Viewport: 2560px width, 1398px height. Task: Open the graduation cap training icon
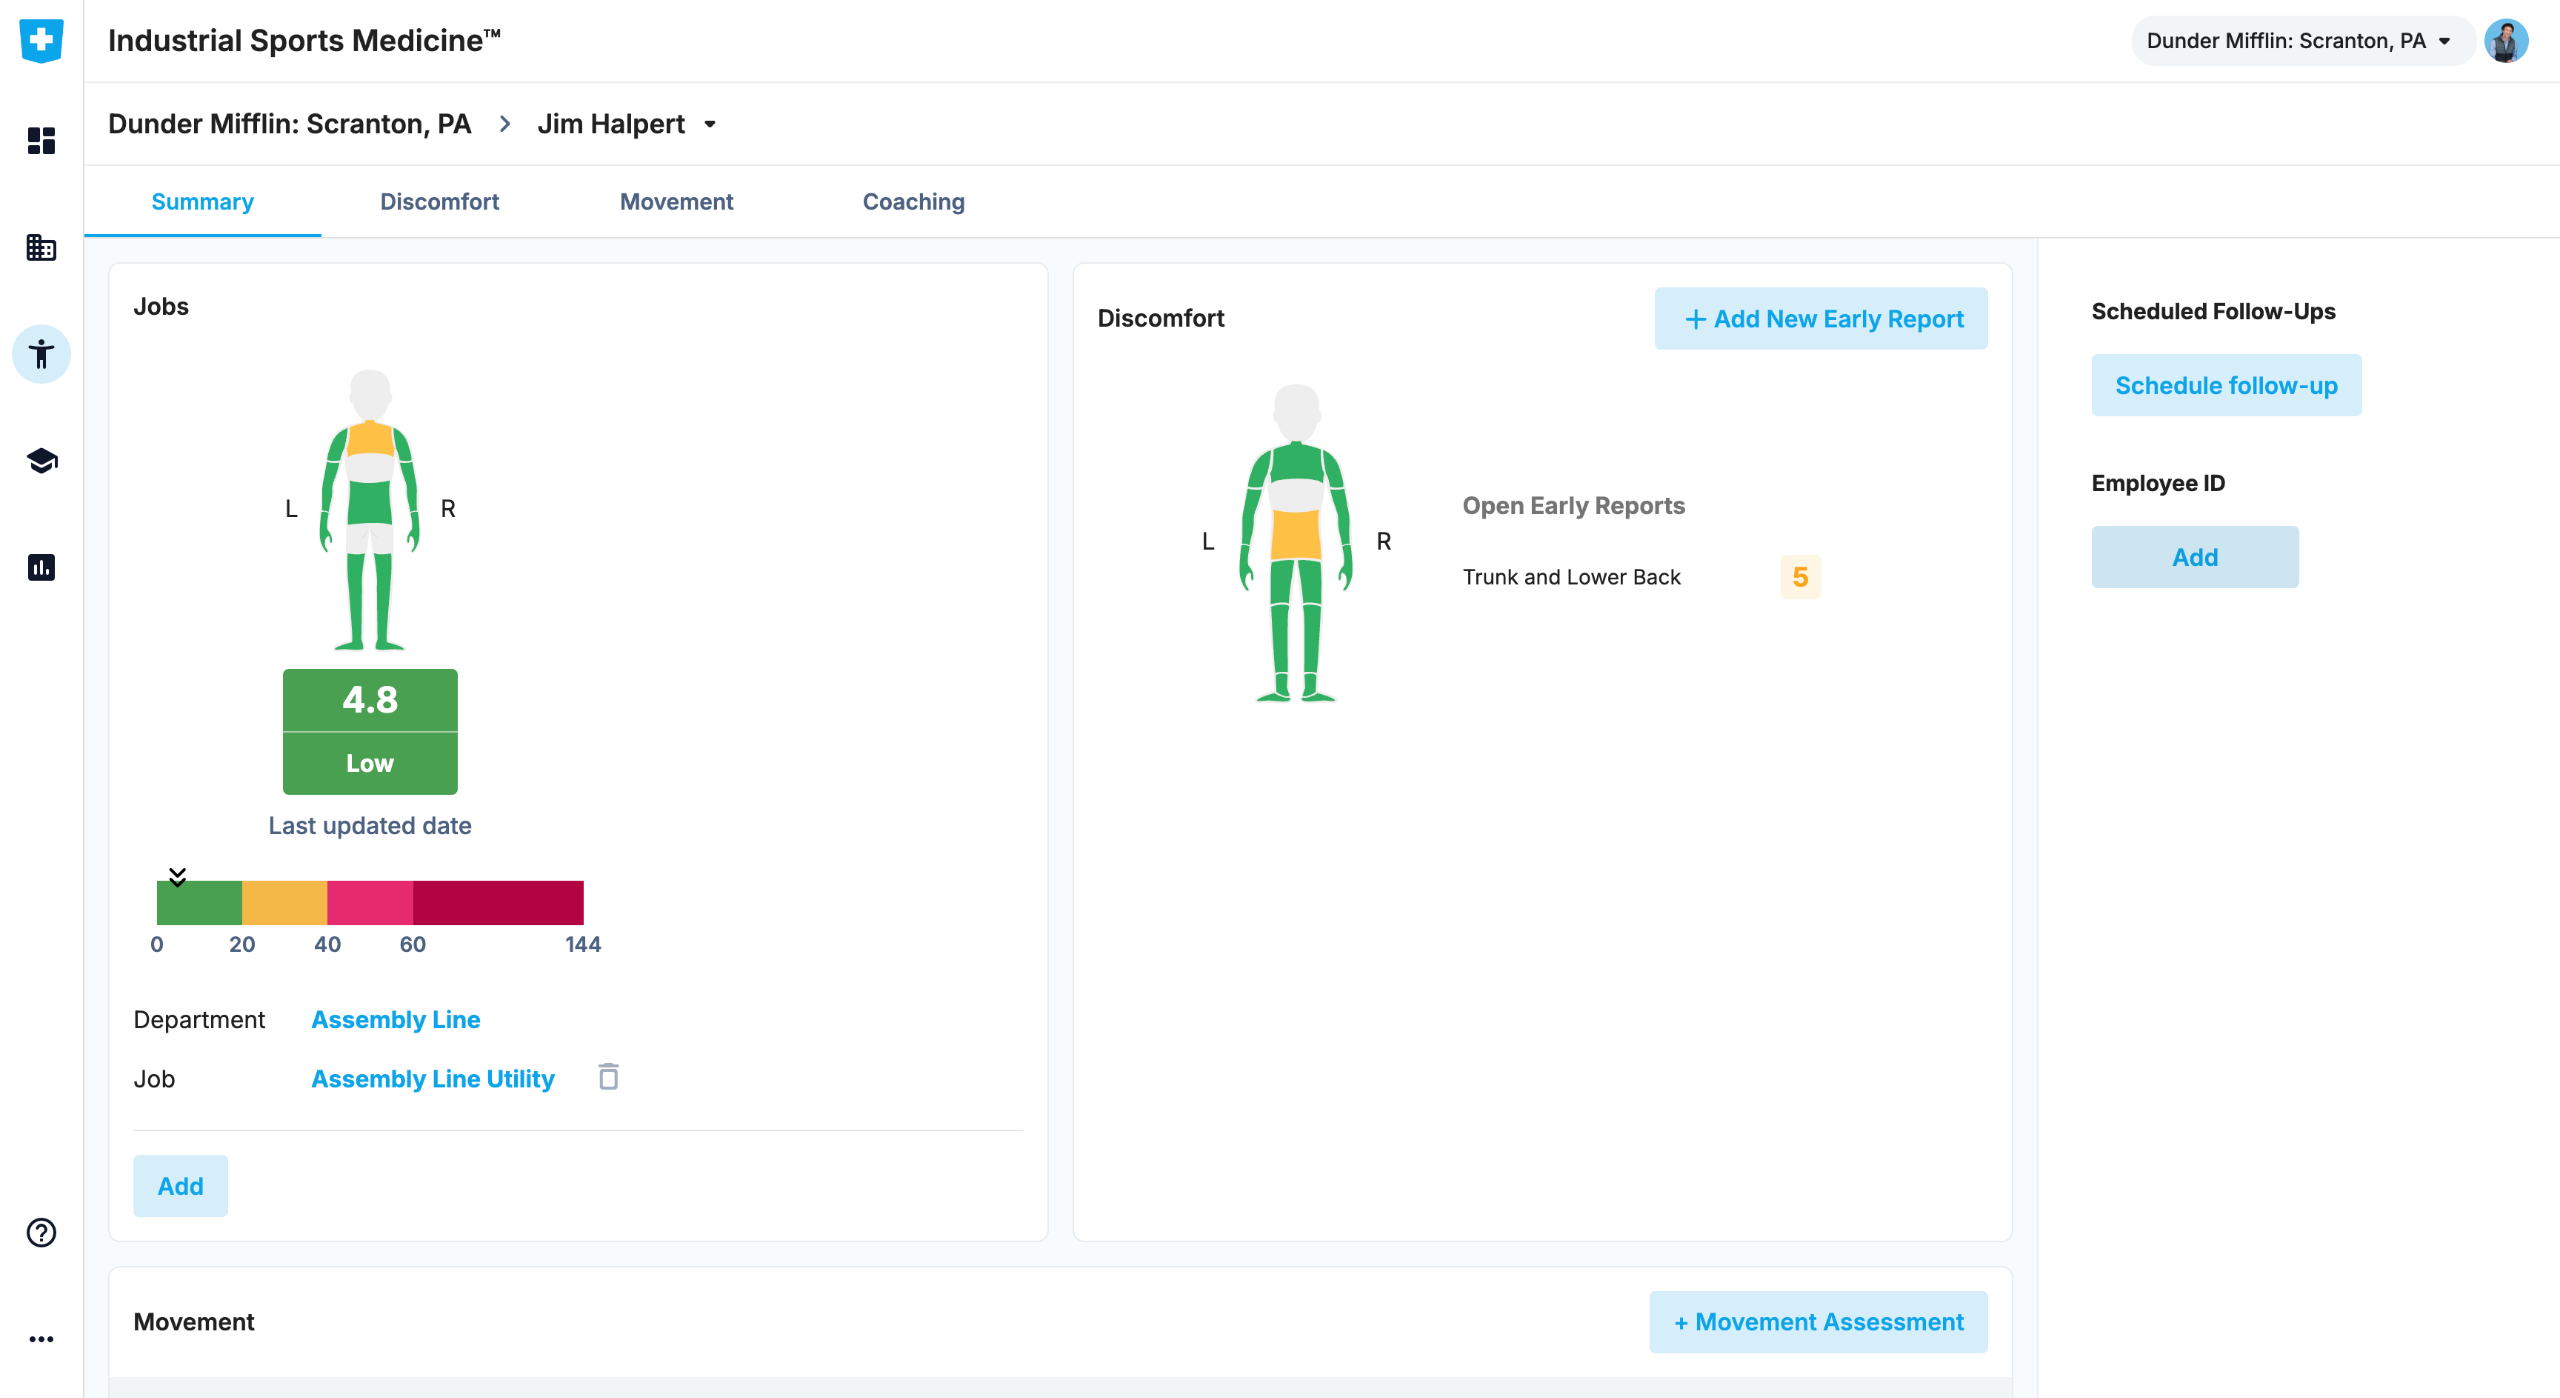pyautogui.click(x=41, y=461)
